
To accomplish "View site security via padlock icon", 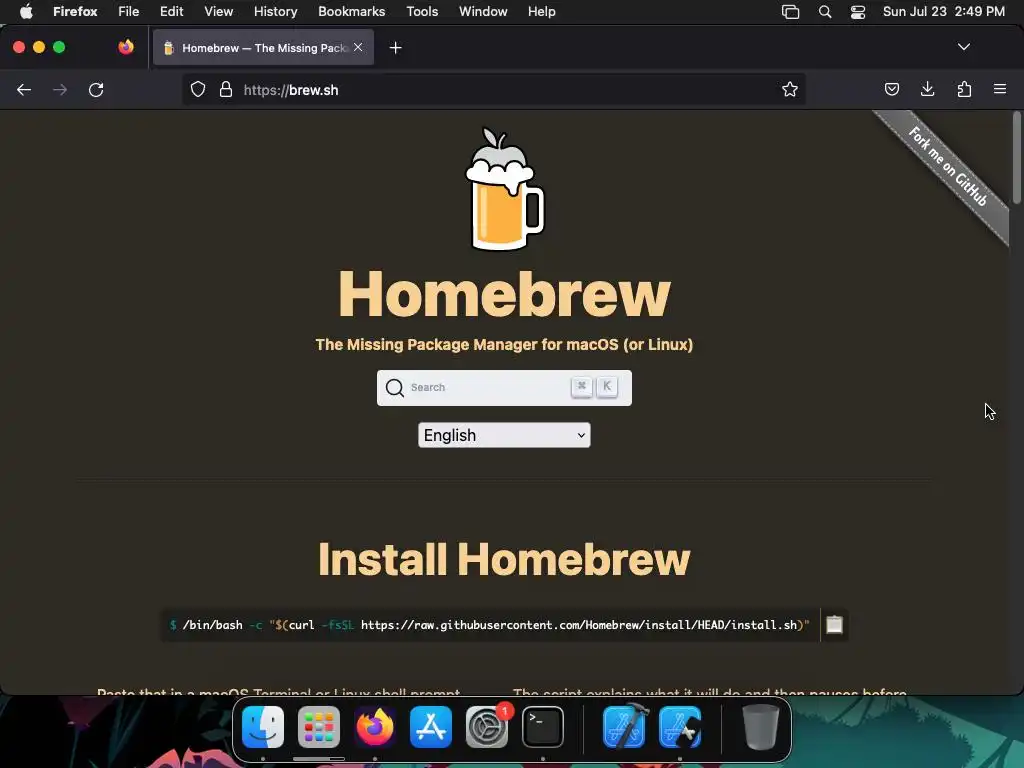I will click(226, 89).
